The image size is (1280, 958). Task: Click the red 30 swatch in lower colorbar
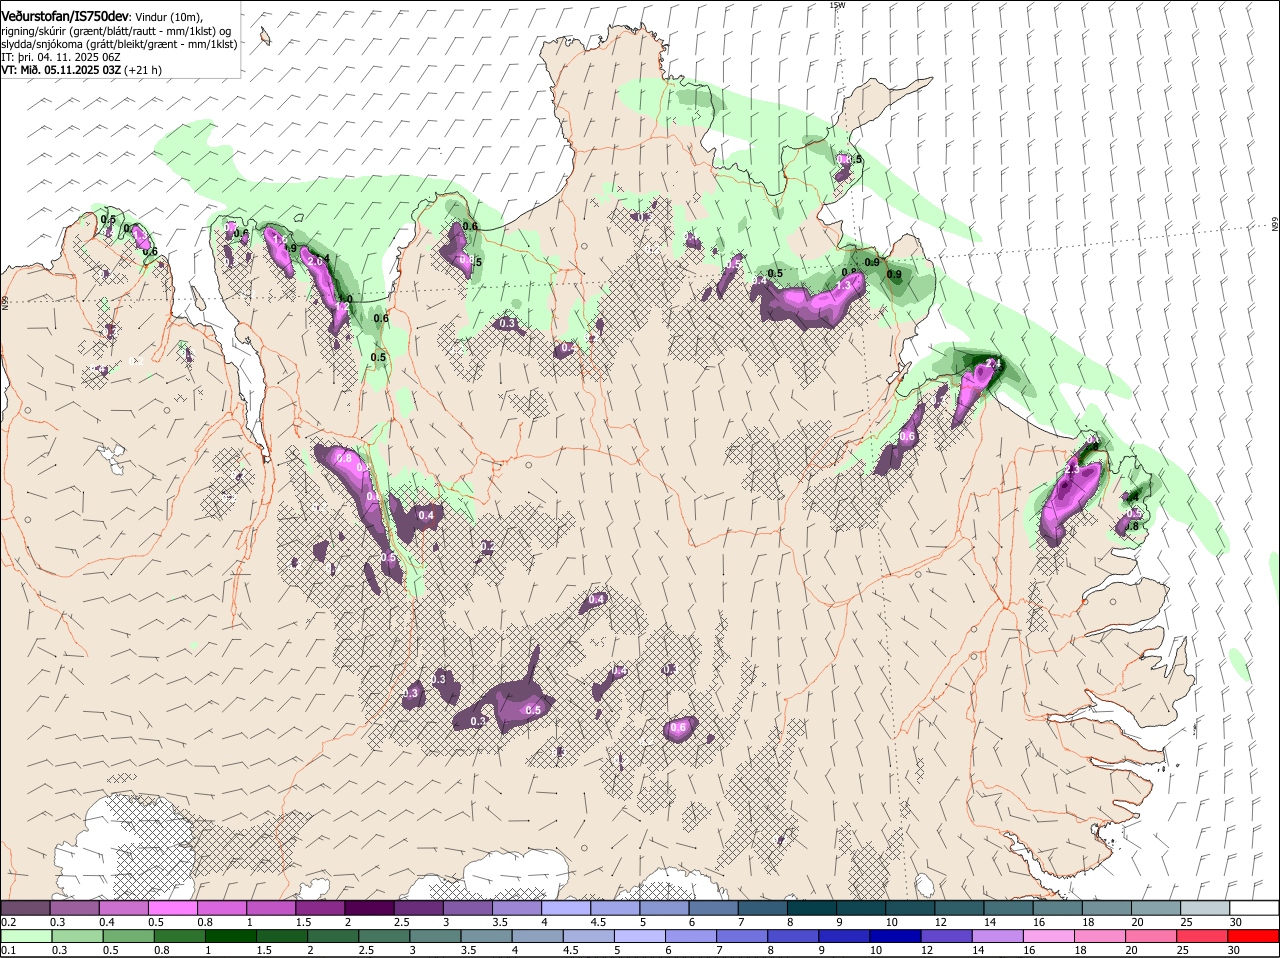click(1254, 936)
